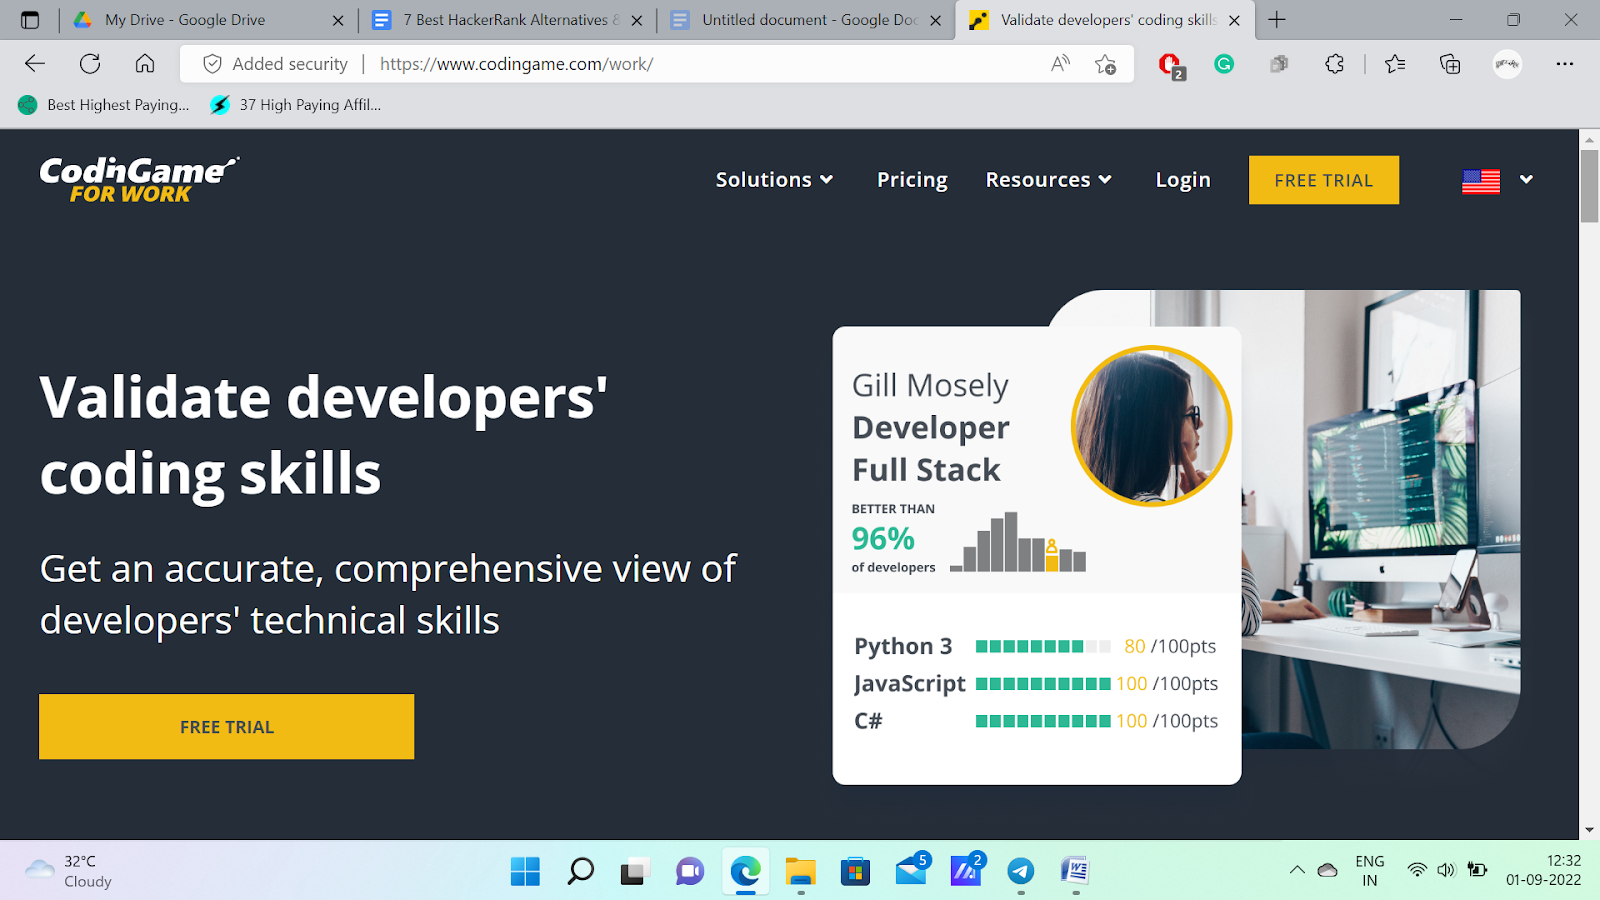Open the red ad blocker extension
The width and height of the screenshot is (1600, 900).
click(x=1169, y=65)
